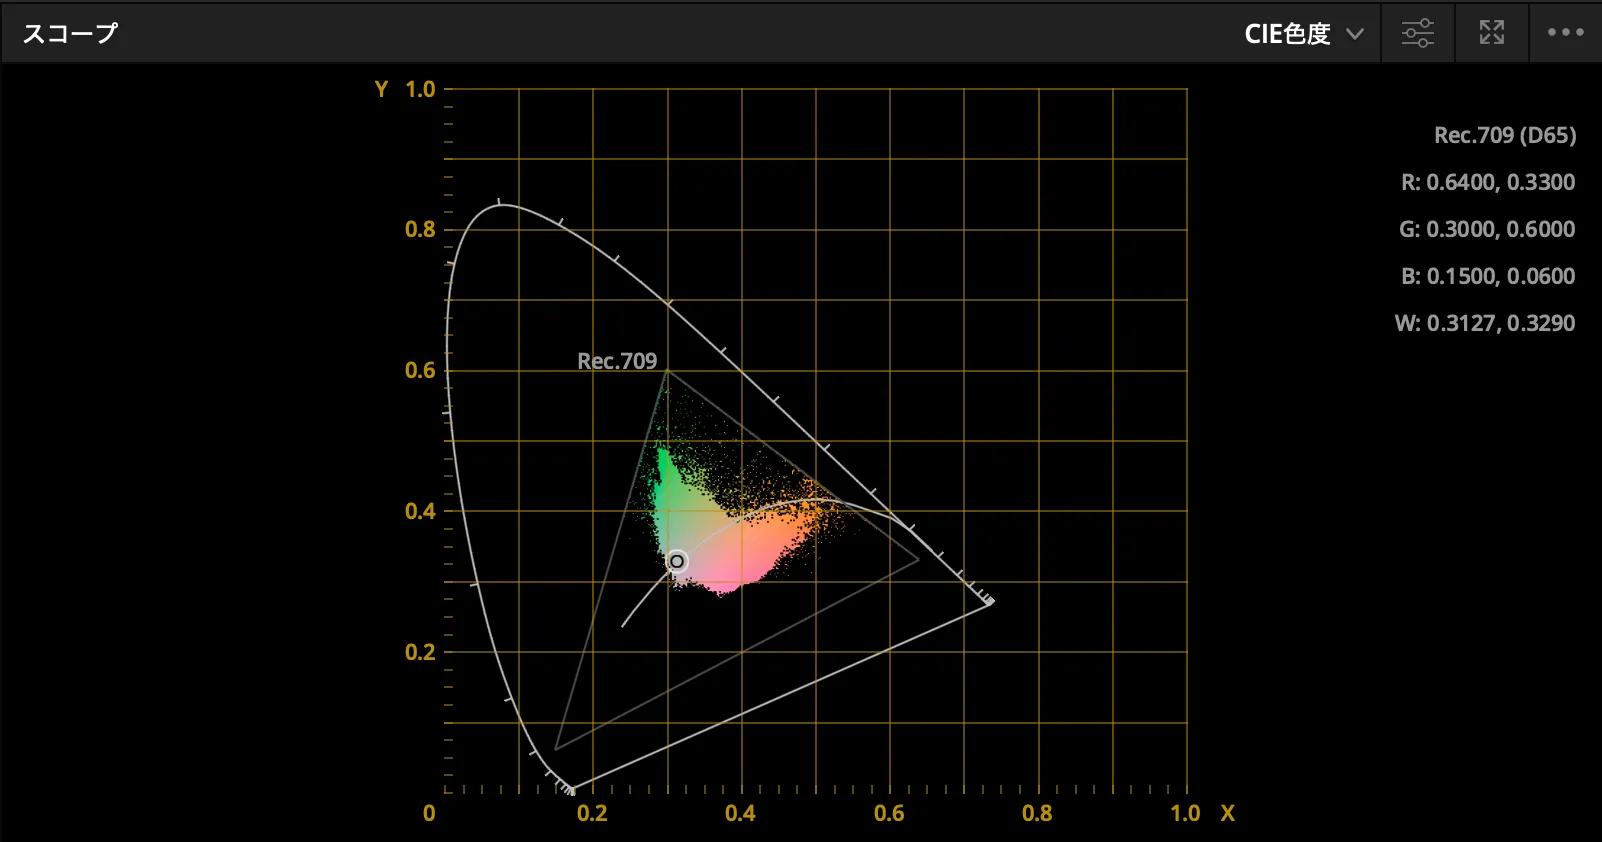Open the CIE色度 scope type dropdown
This screenshot has width=1602, height=842.
[1288, 34]
